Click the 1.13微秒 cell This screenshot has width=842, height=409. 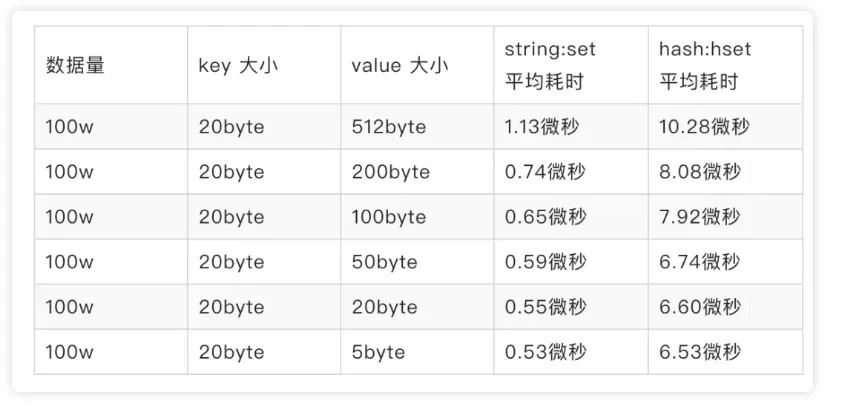tap(571, 127)
